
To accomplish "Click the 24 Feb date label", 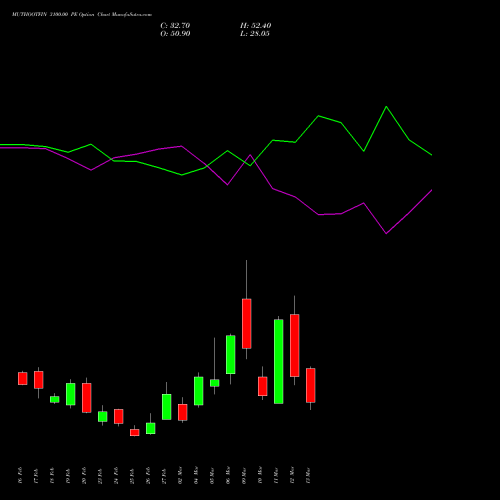I will coord(116,475).
